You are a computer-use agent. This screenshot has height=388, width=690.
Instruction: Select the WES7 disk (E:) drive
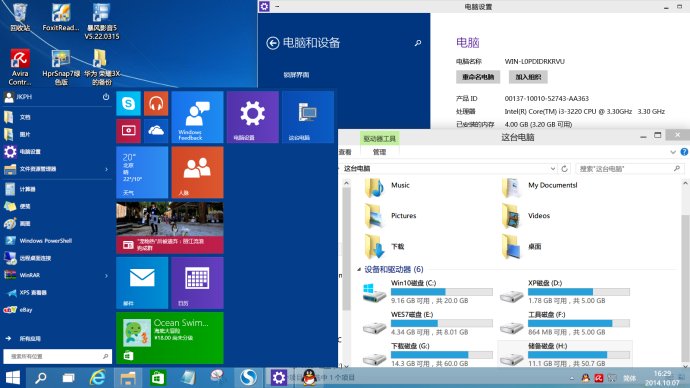(x=428, y=323)
